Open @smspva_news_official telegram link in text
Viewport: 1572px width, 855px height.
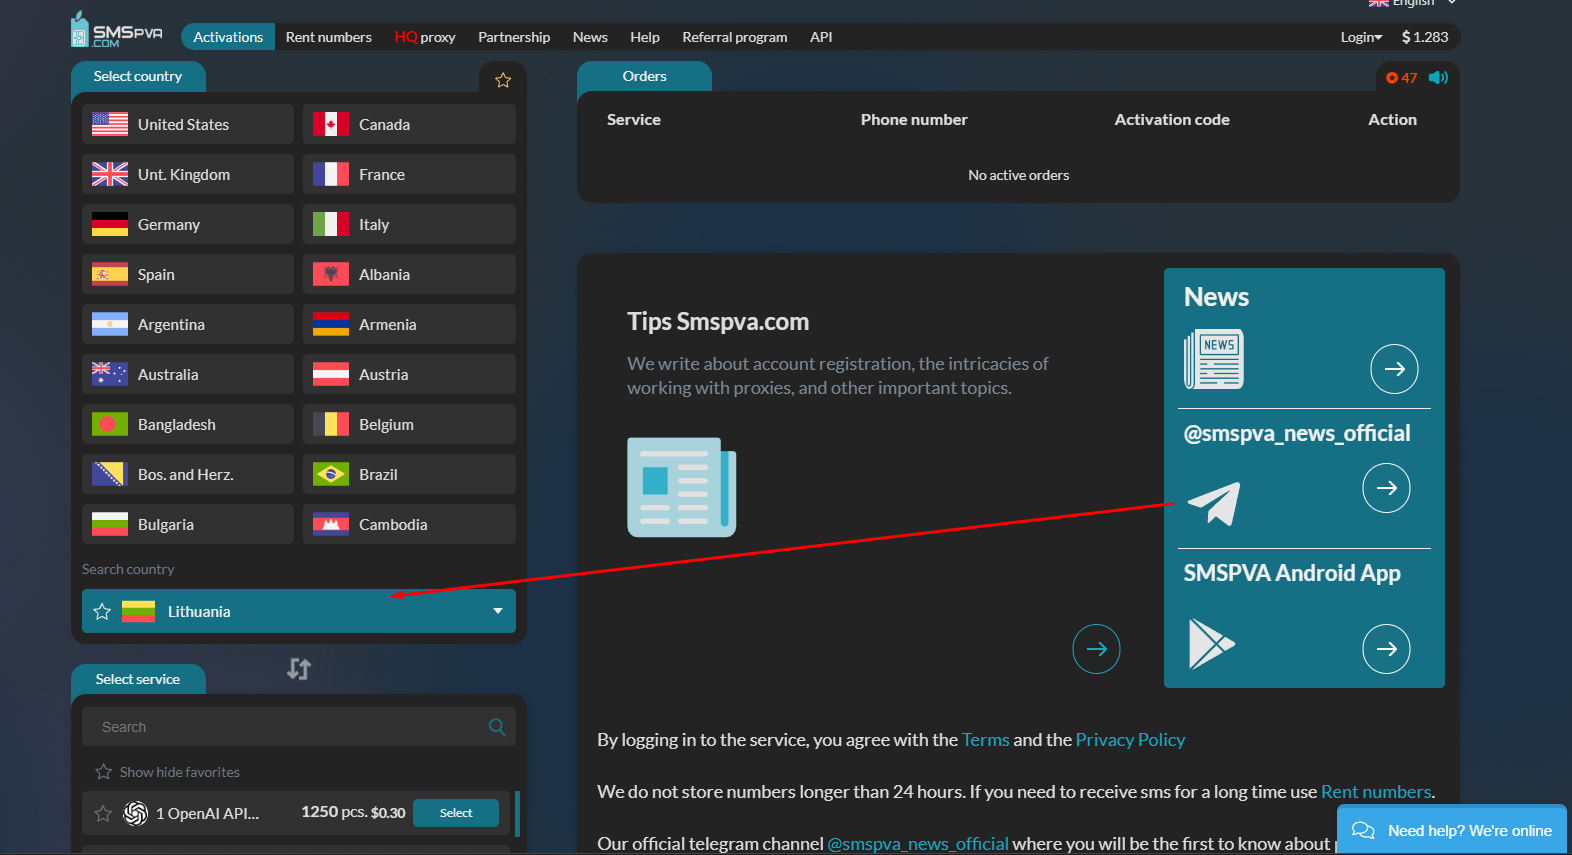918,844
